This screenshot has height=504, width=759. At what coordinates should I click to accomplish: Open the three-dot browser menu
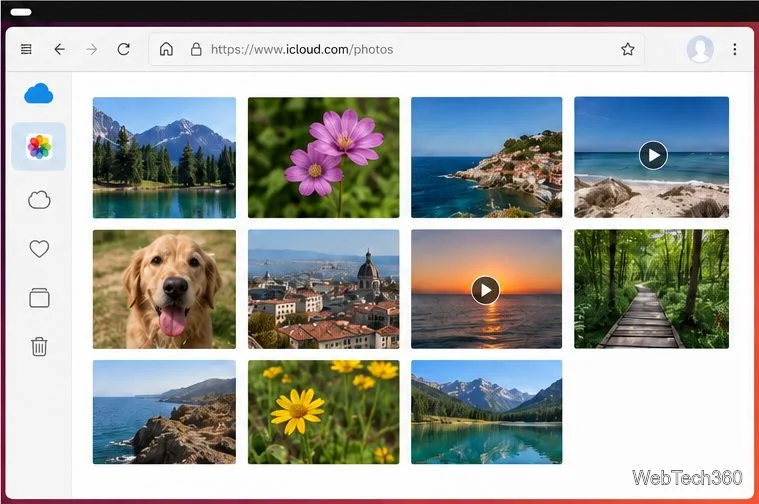tap(735, 49)
